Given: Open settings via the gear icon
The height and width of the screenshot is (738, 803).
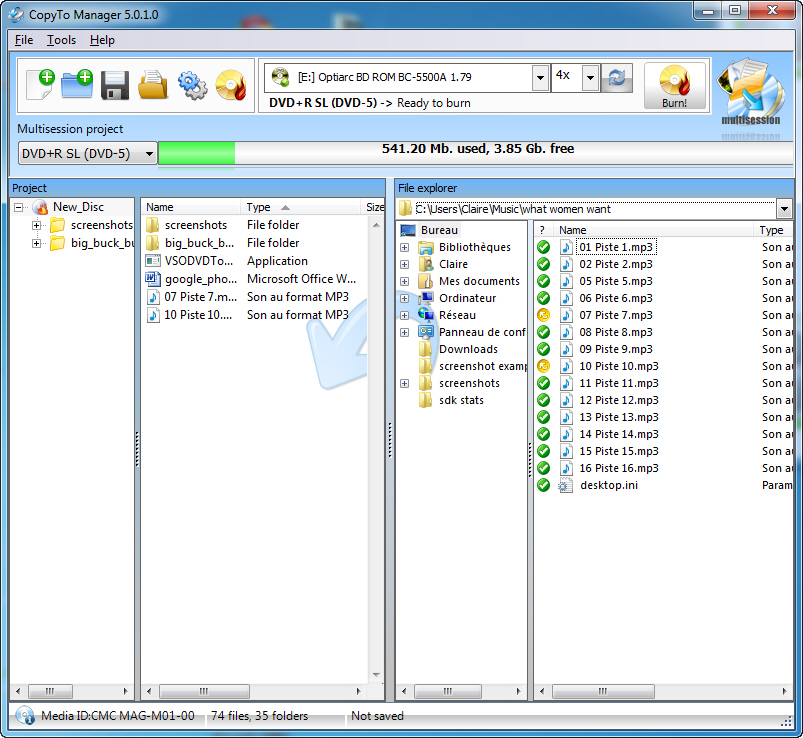Looking at the screenshot, I should 191,85.
